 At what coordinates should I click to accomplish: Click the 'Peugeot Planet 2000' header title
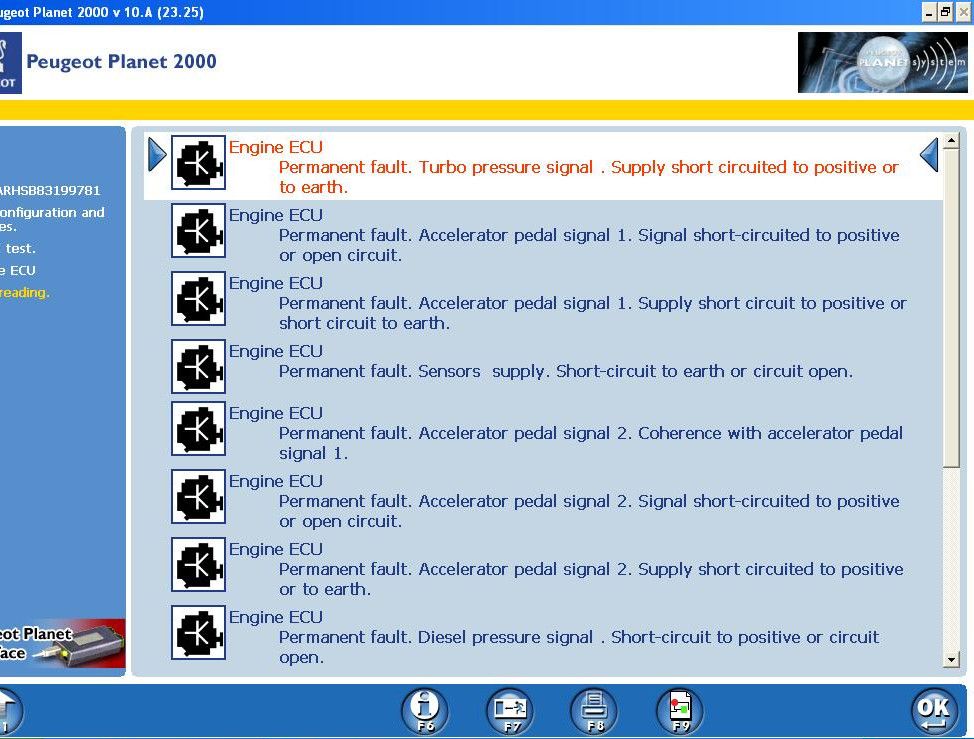tap(121, 61)
